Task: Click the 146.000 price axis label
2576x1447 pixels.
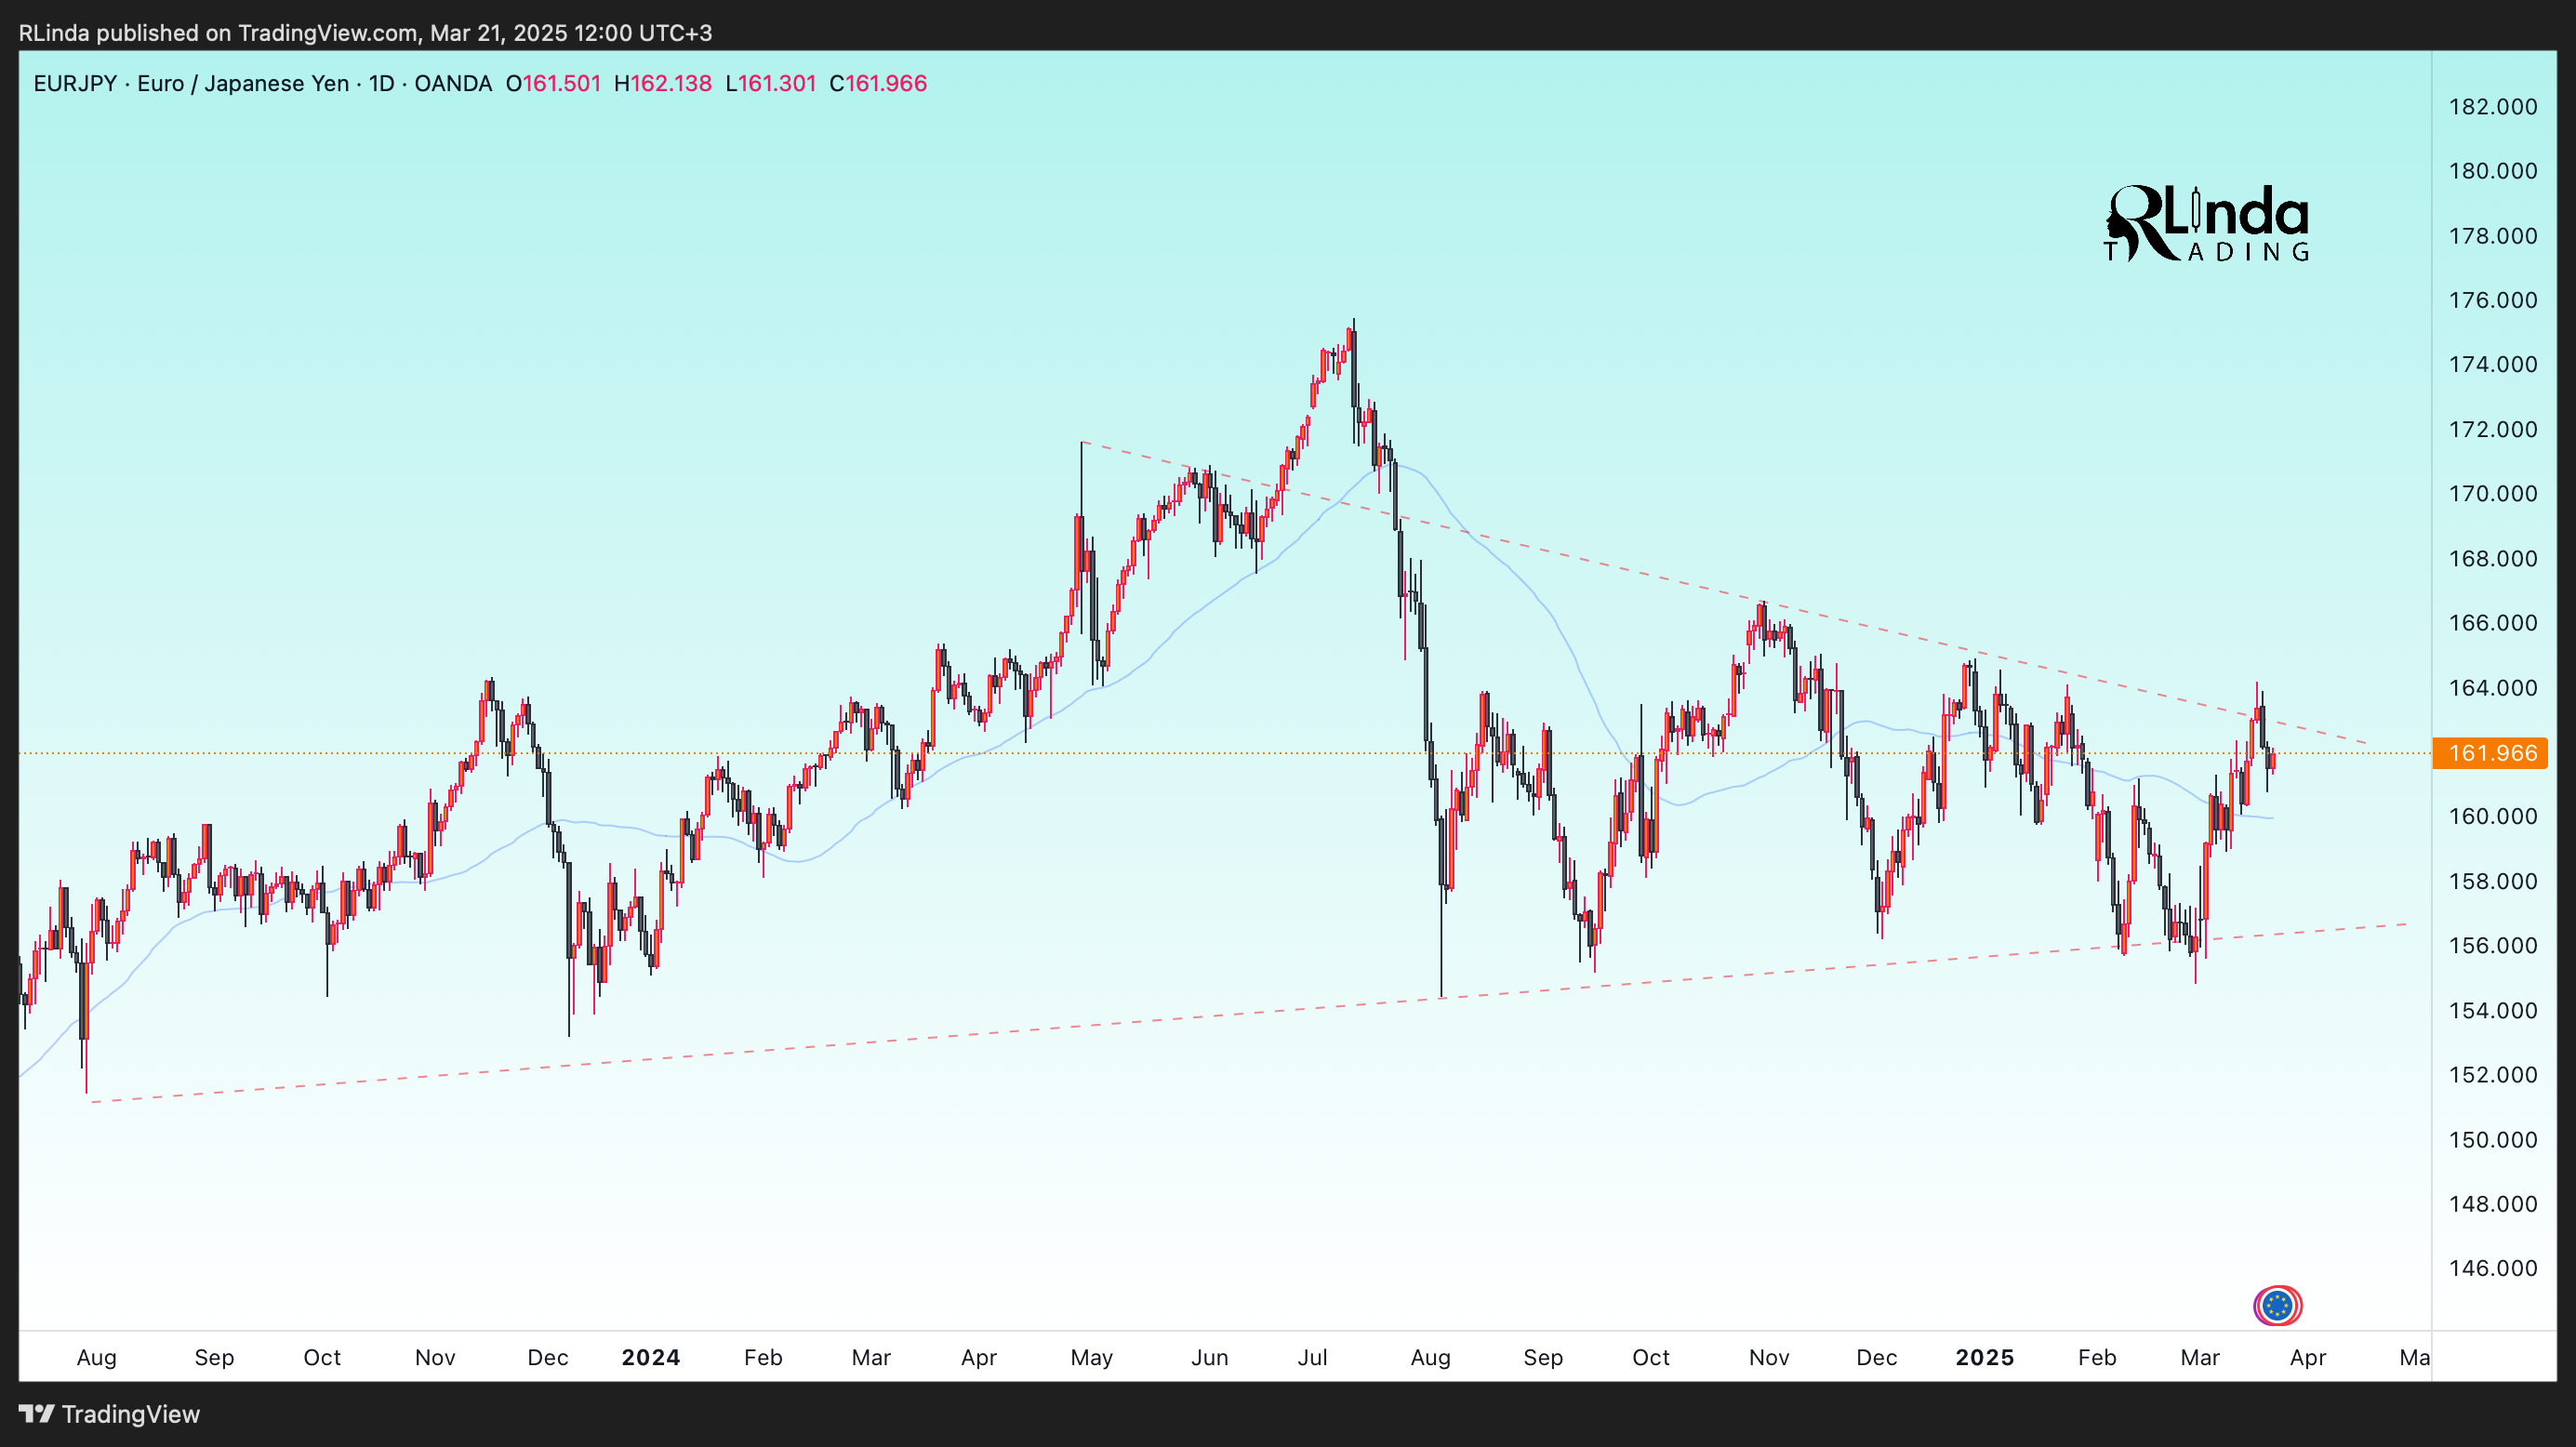Action: point(2492,1268)
